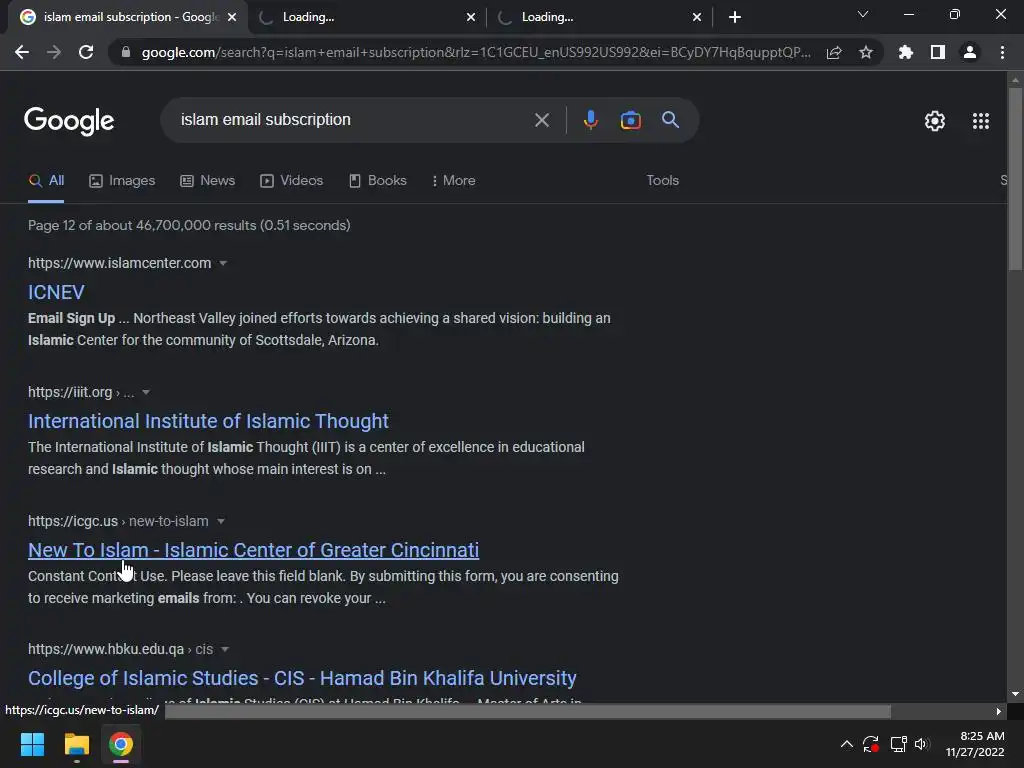
Task: Close the islam email subscription tab
Action: click(232, 17)
